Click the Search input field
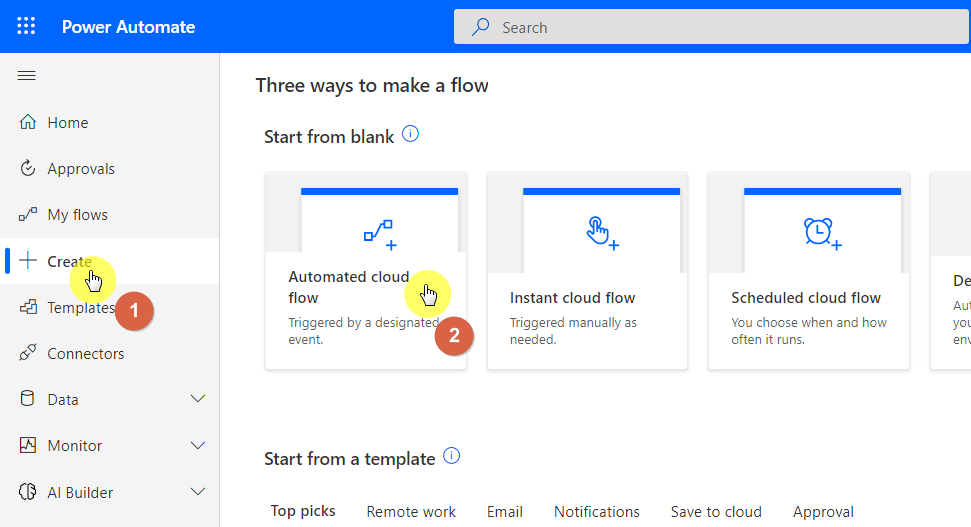Image resolution: width=971 pixels, height=527 pixels. tap(712, 27)
